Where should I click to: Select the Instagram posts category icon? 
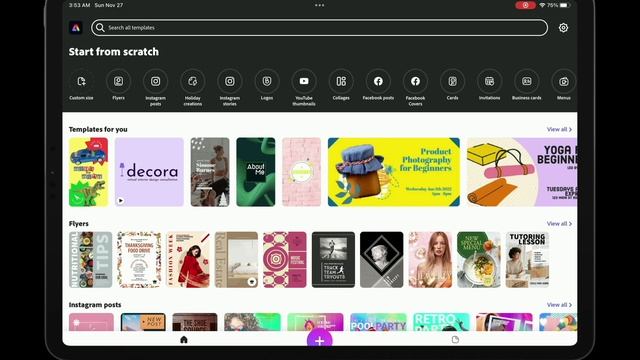[x=156, y=81]
